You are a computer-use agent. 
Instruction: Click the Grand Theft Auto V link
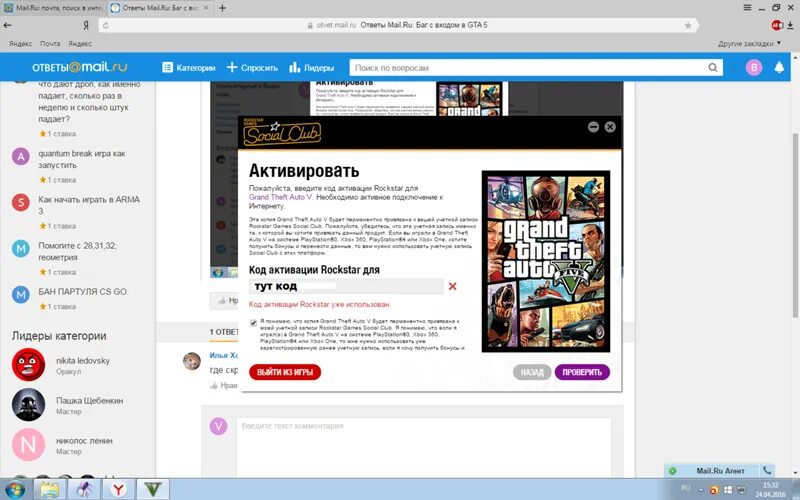(280, 197)
